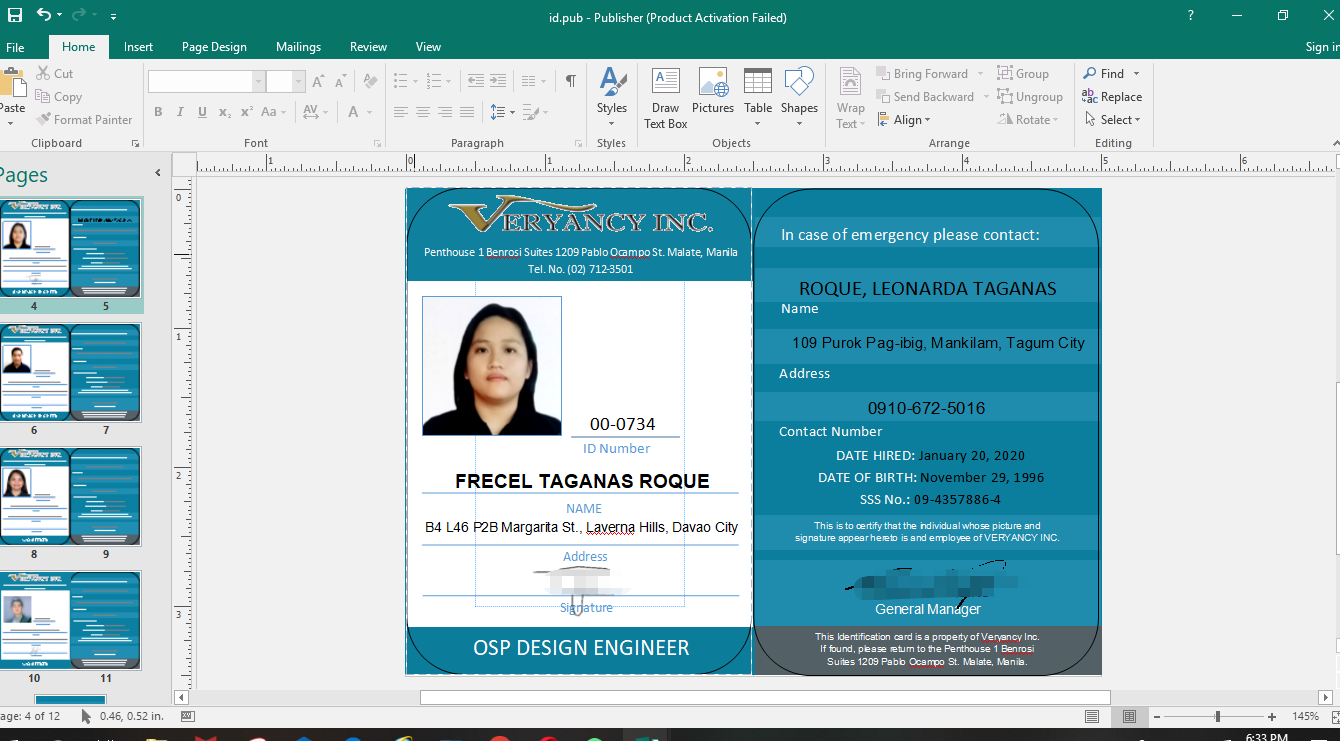Insert Pictures from Objects group
Viewport: 1340px width, 741px height.
(x=713, y=91)
